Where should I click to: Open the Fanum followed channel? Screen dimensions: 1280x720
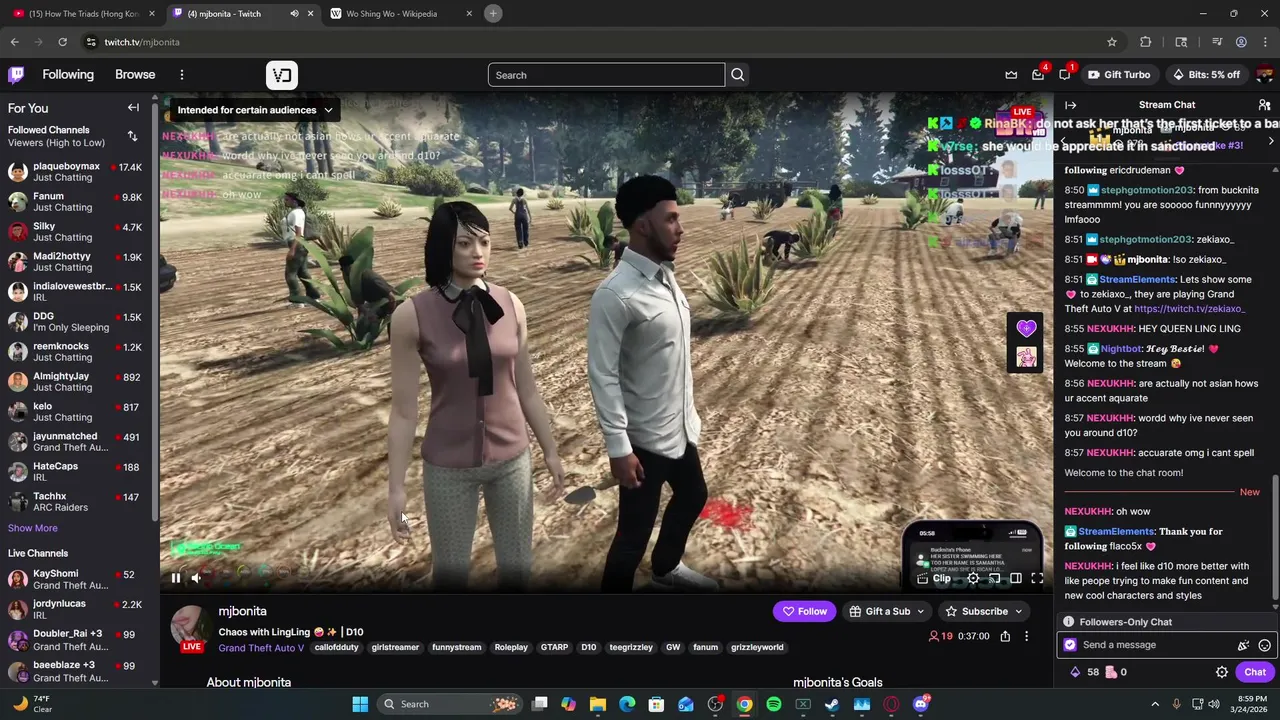(77, 201)
